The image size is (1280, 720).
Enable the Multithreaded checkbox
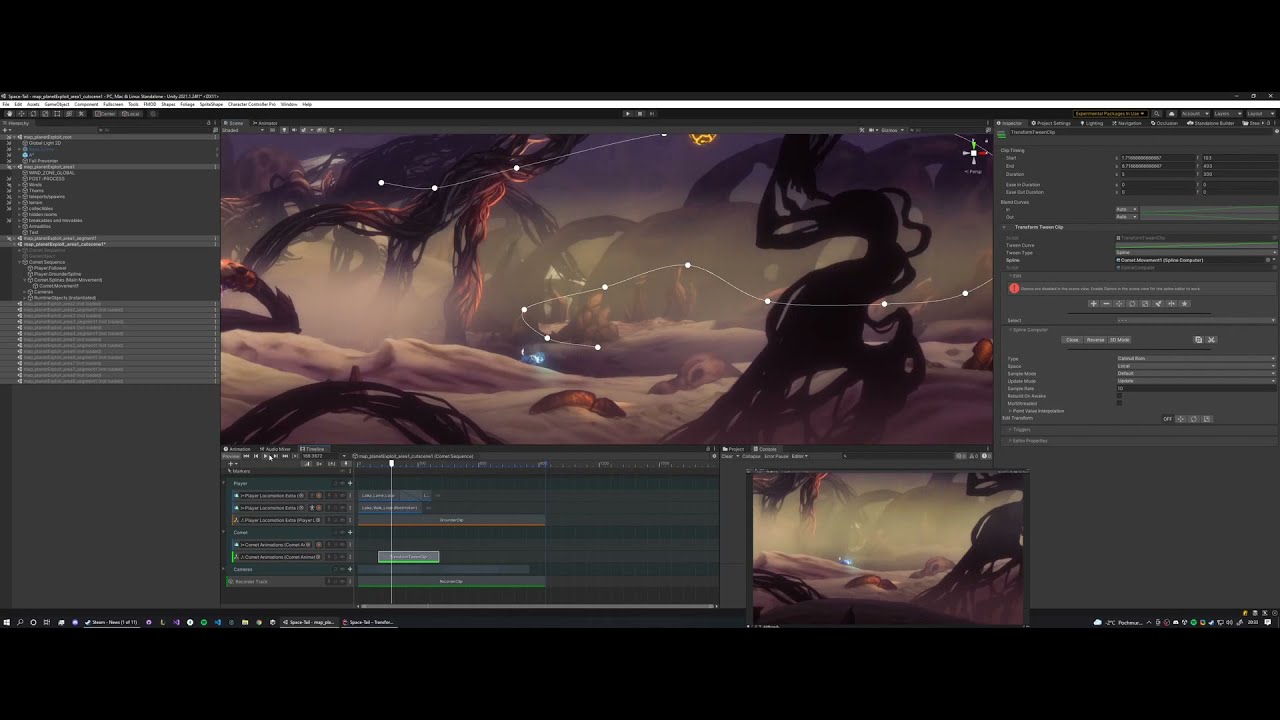click(1119, 403)
